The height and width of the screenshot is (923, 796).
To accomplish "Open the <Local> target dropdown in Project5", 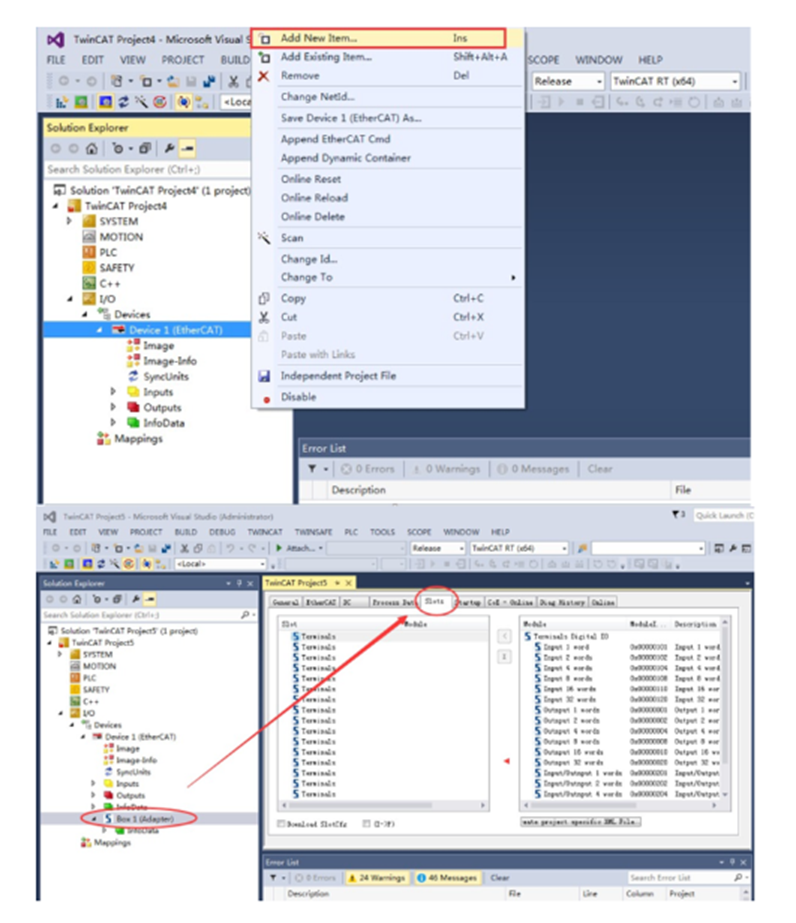I will click(x=262, y=564).
